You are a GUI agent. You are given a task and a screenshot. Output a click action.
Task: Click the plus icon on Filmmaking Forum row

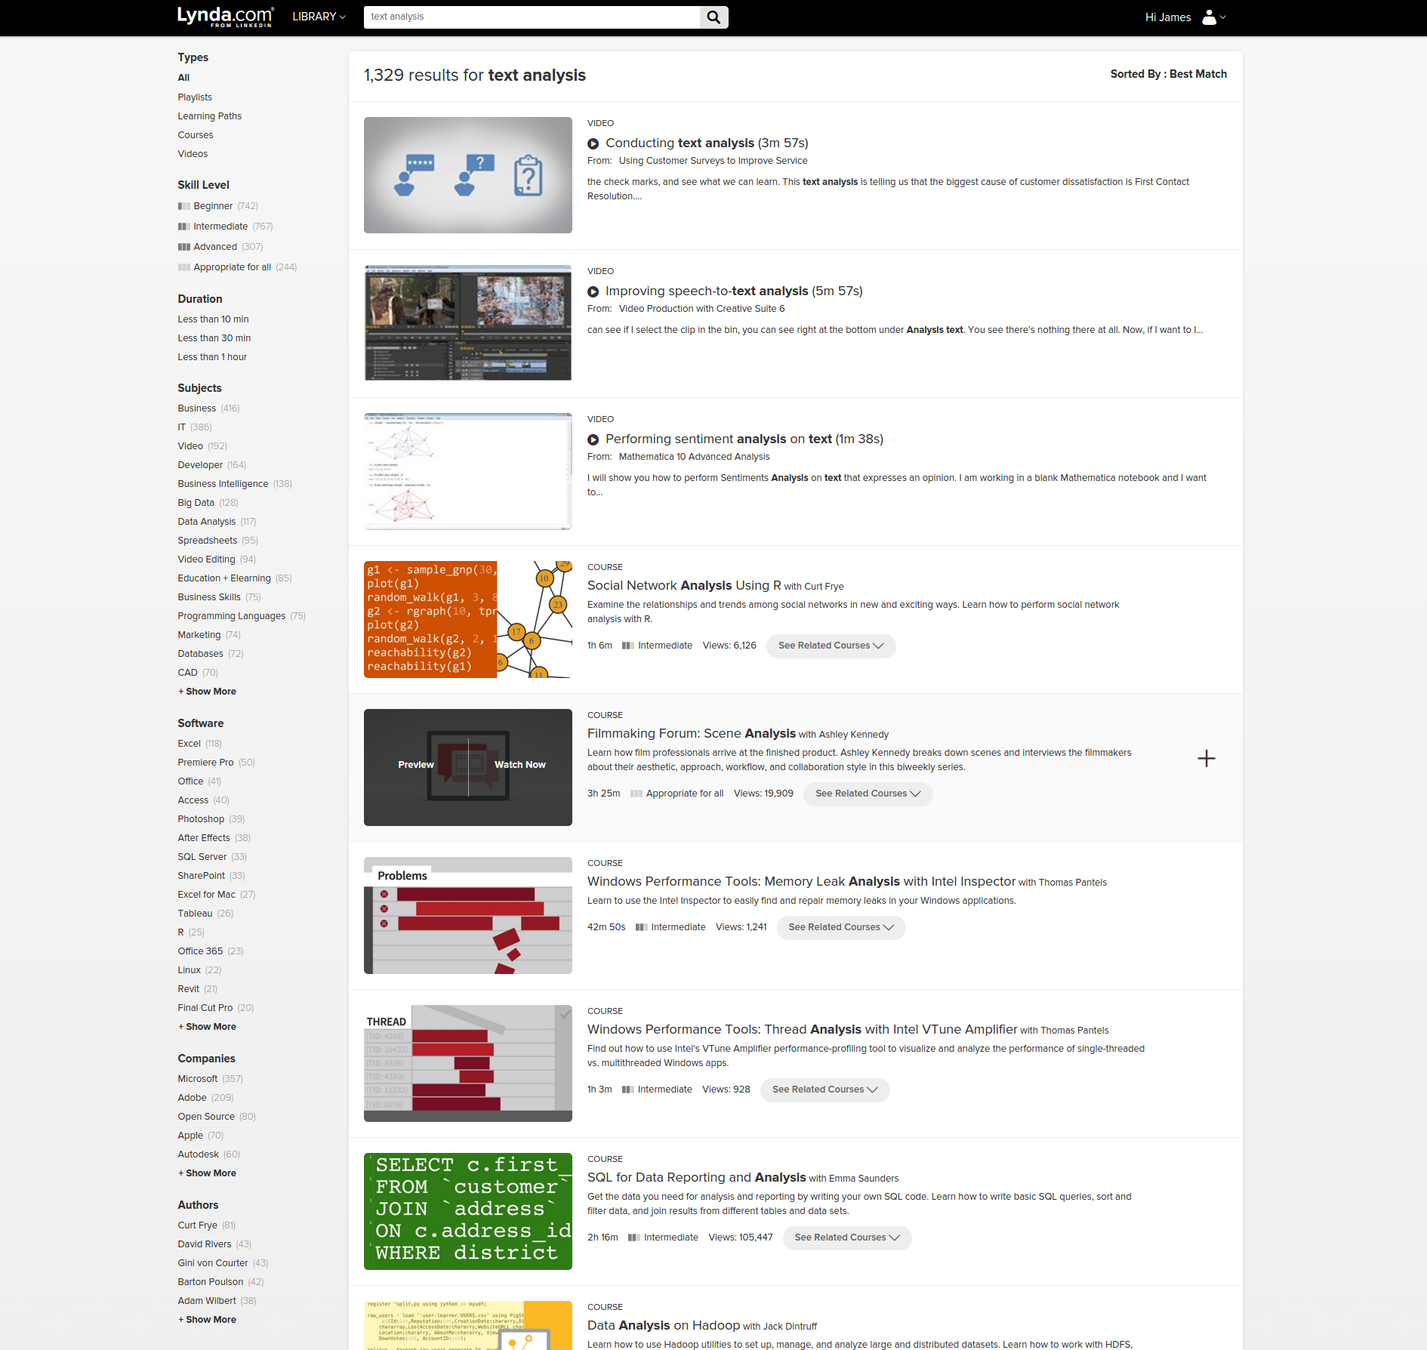(1206, 758)
